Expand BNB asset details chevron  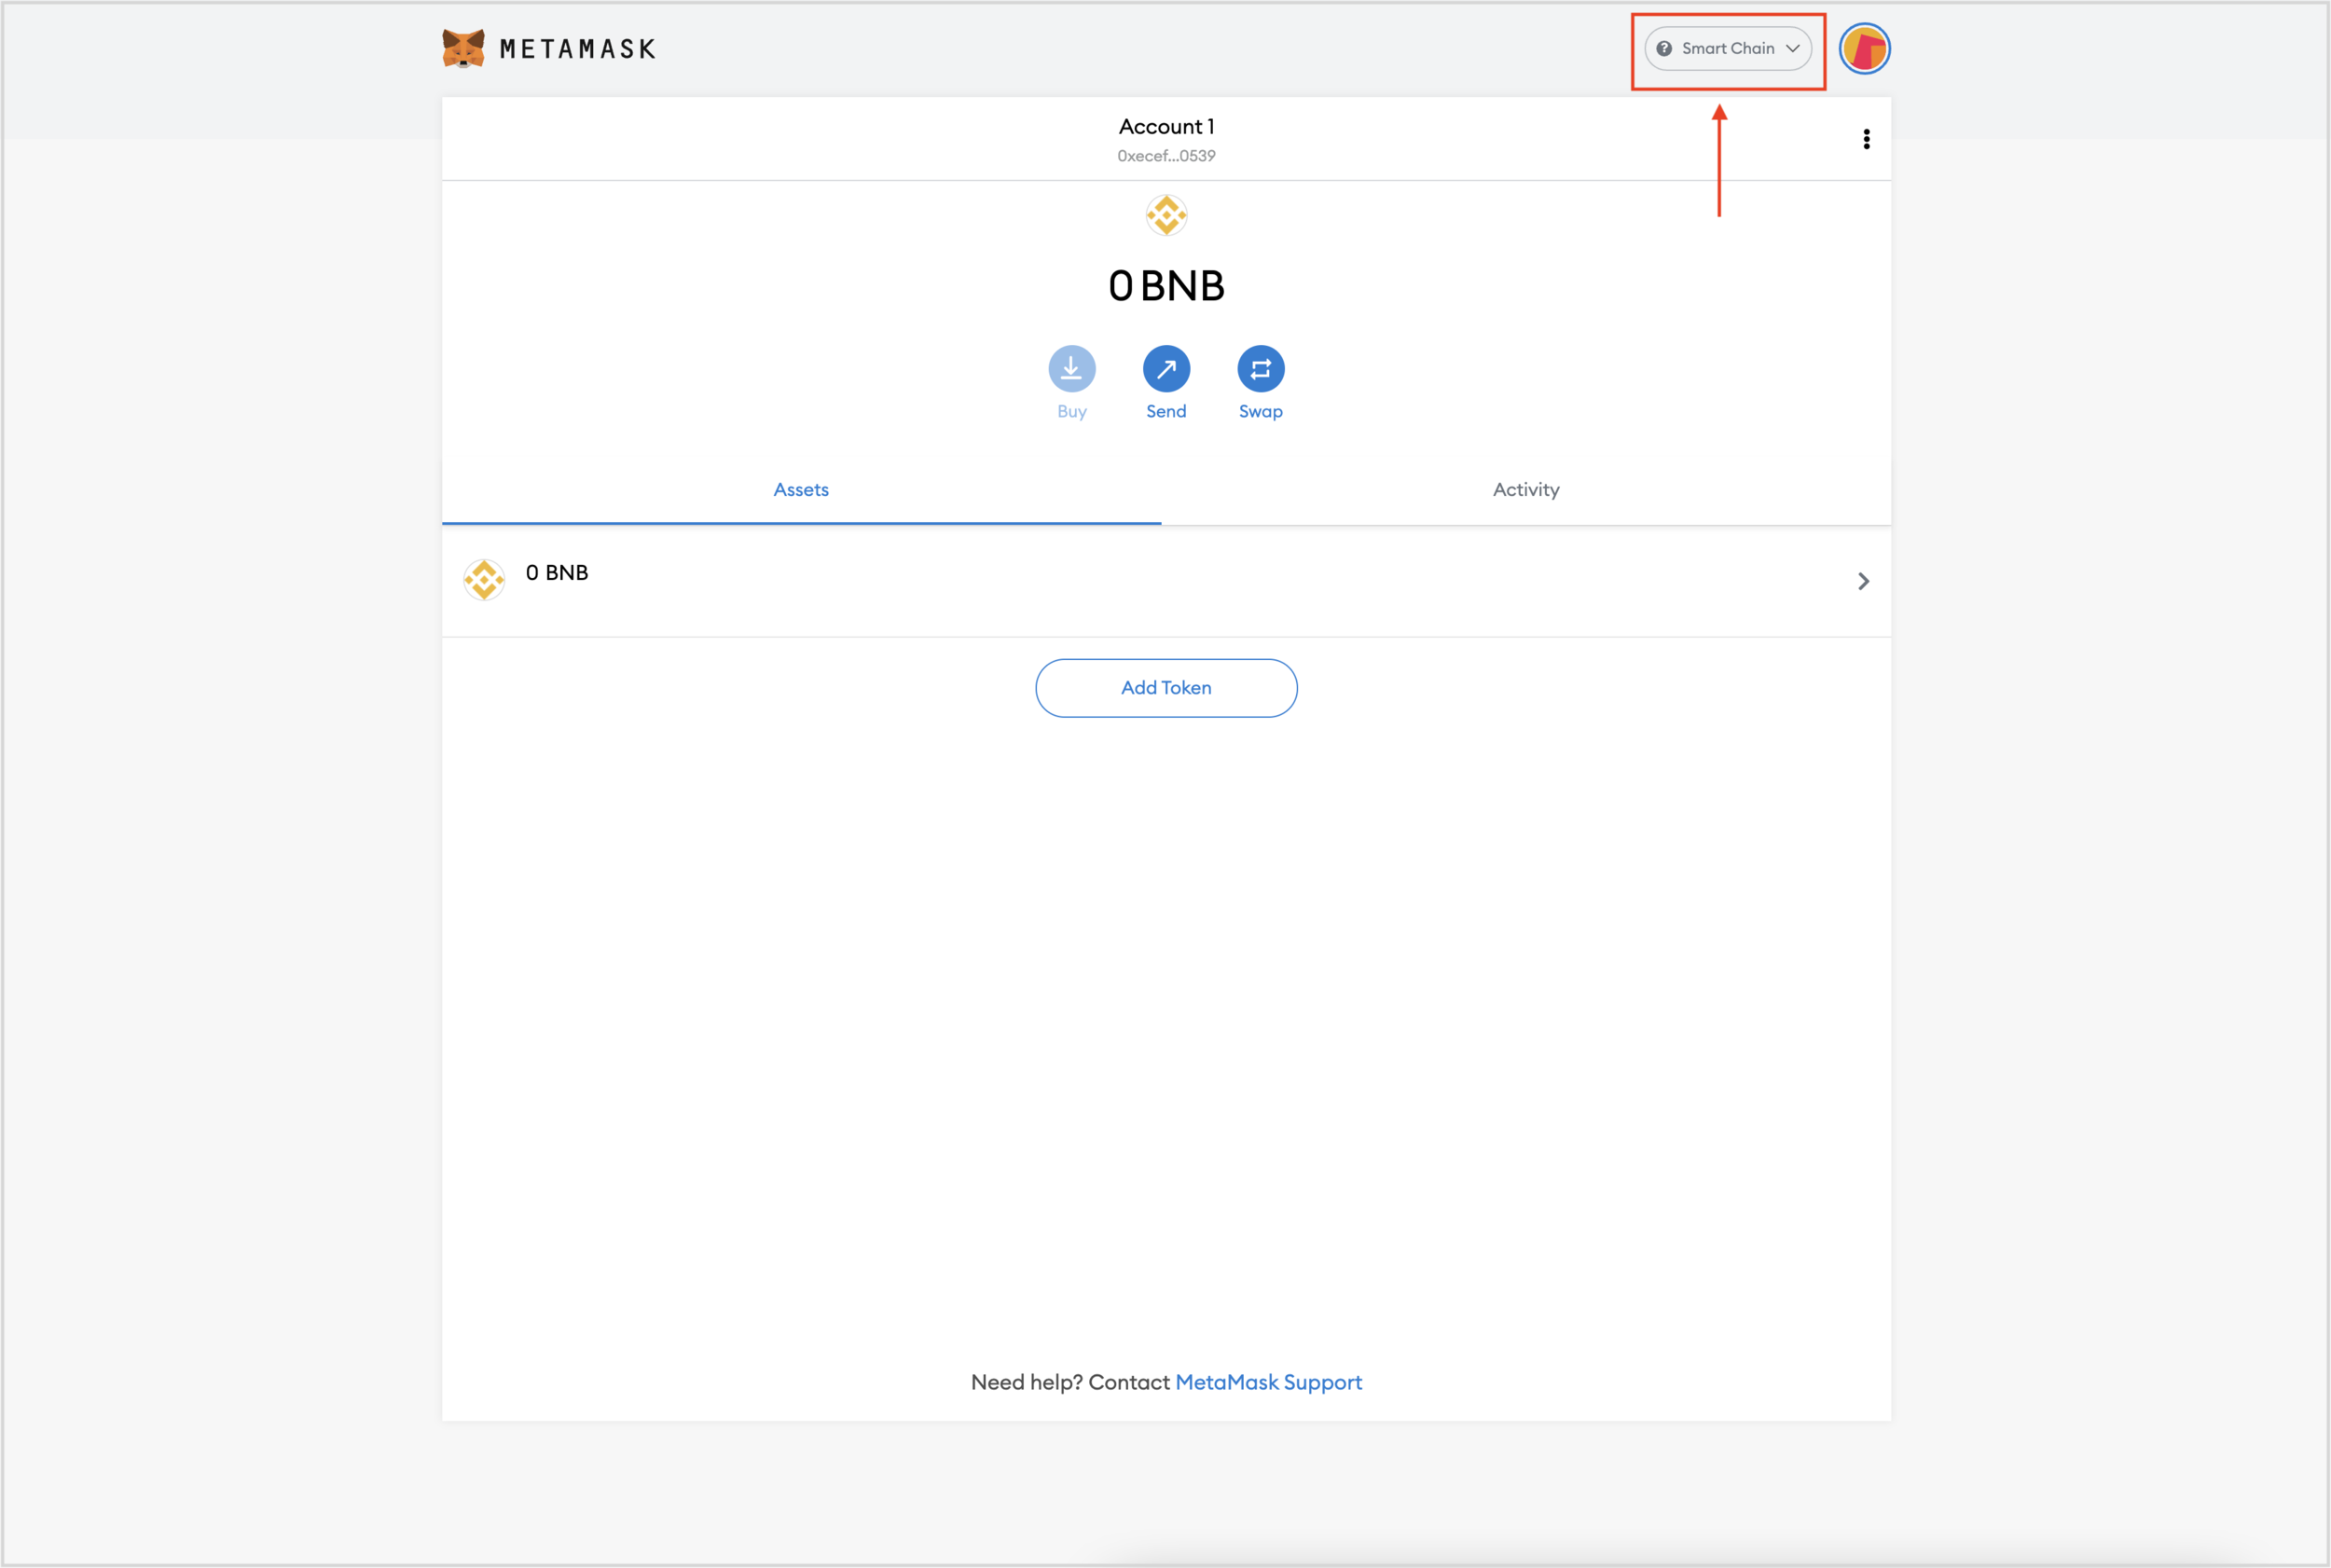tap(1863, 581)
